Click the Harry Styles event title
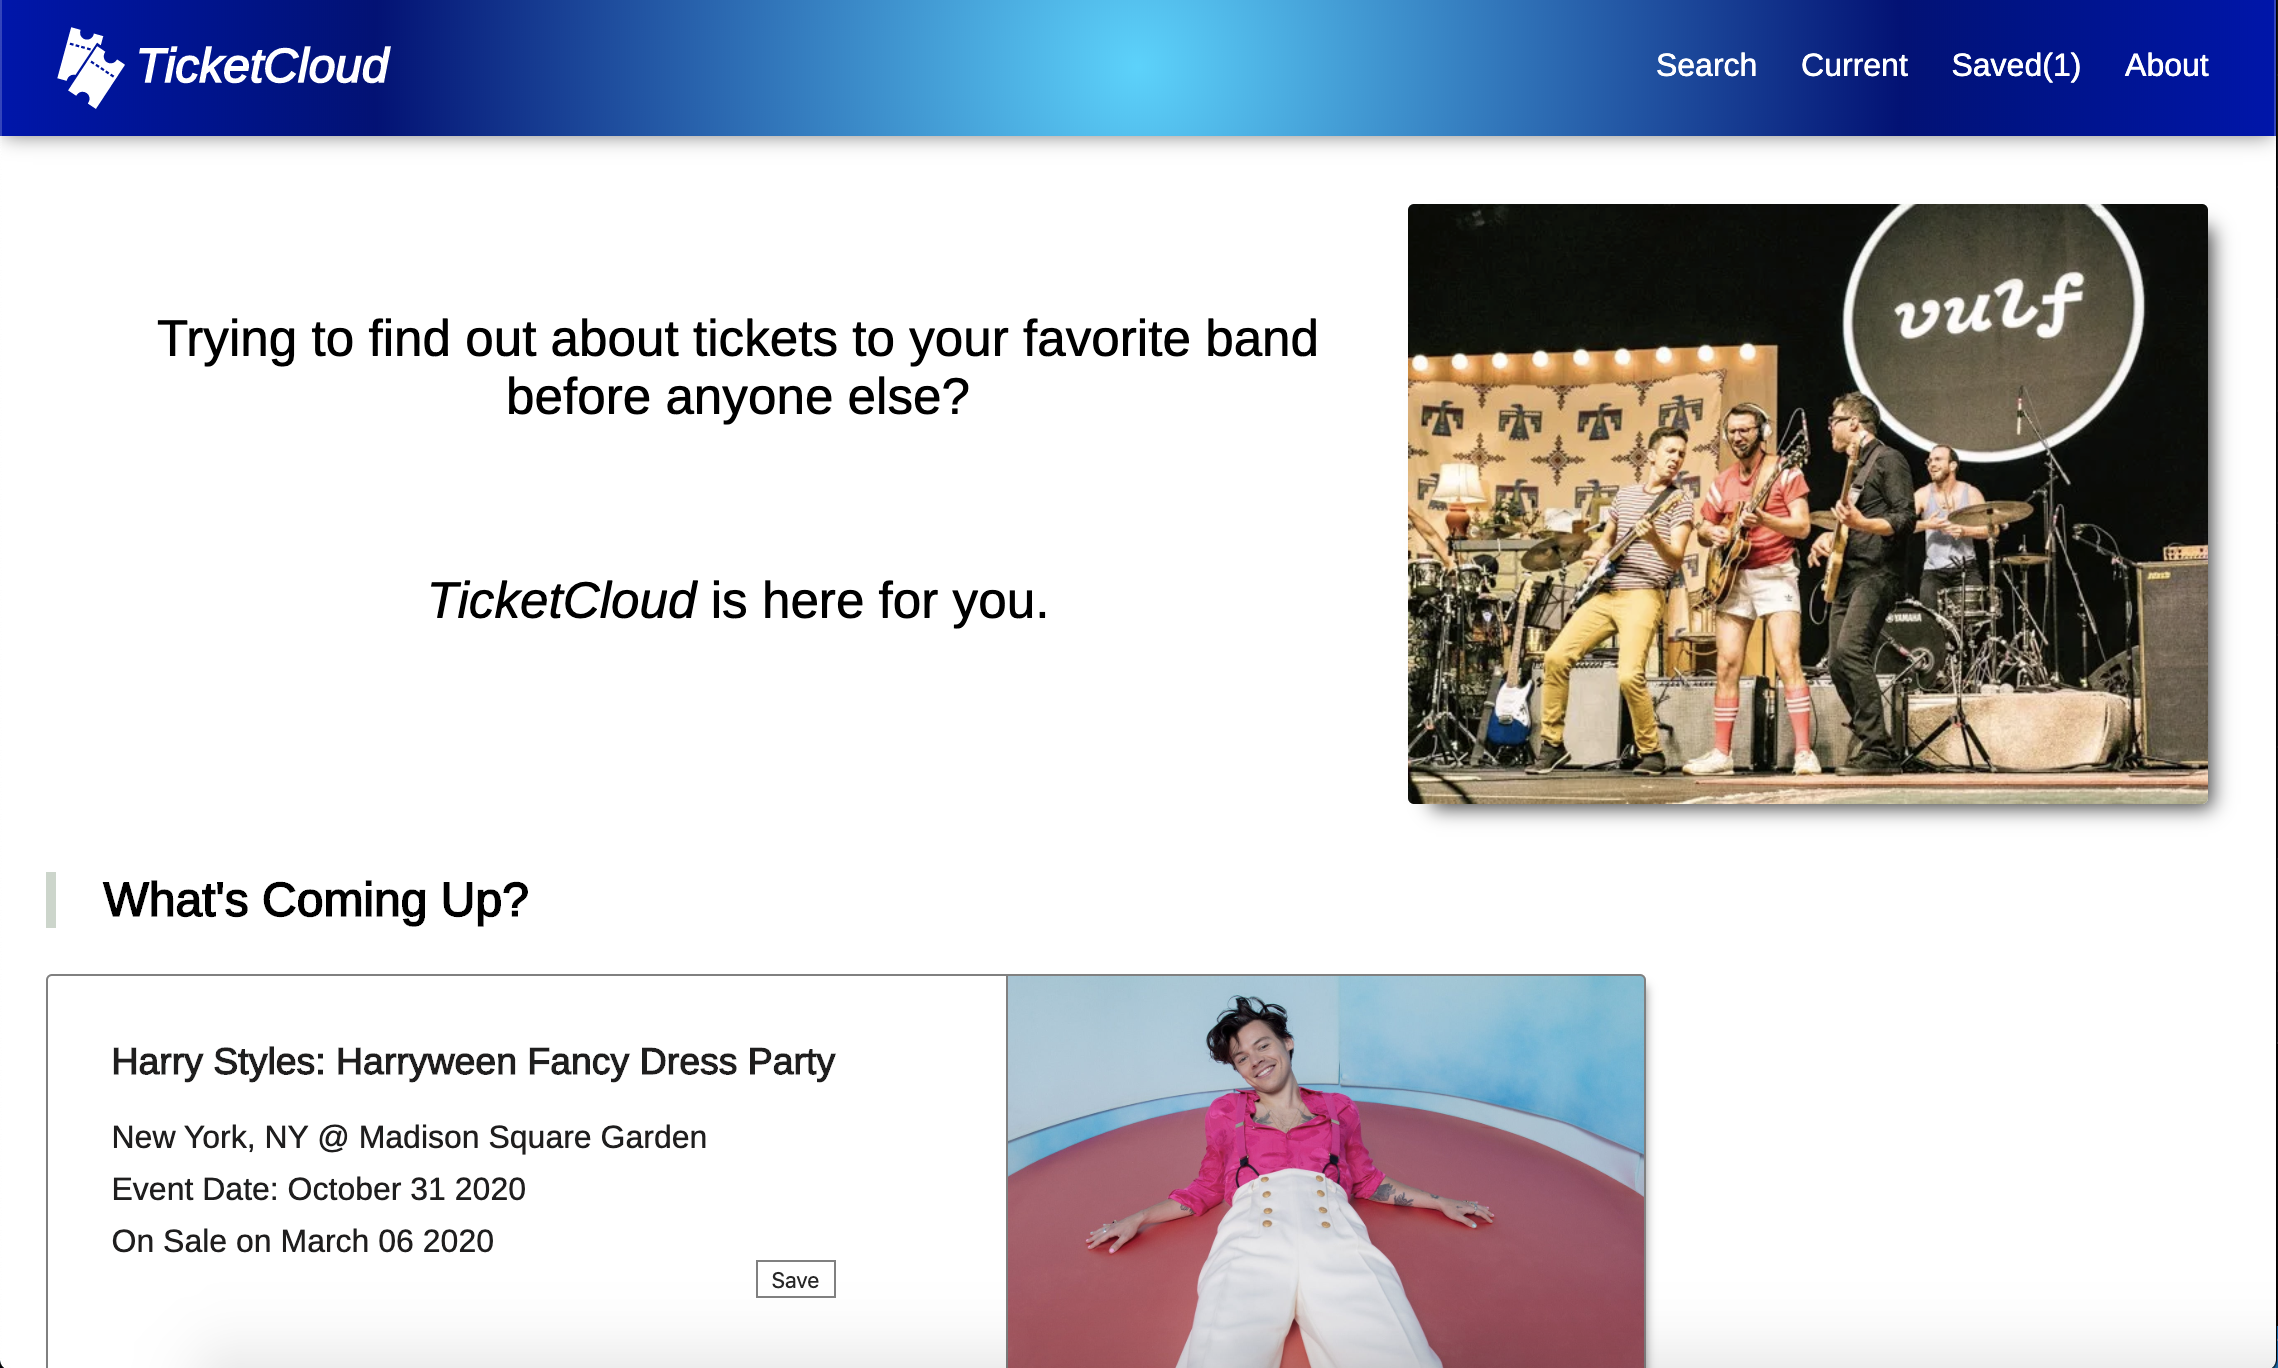Viewport: 2278px width, 1368px height. (473, 1062)
